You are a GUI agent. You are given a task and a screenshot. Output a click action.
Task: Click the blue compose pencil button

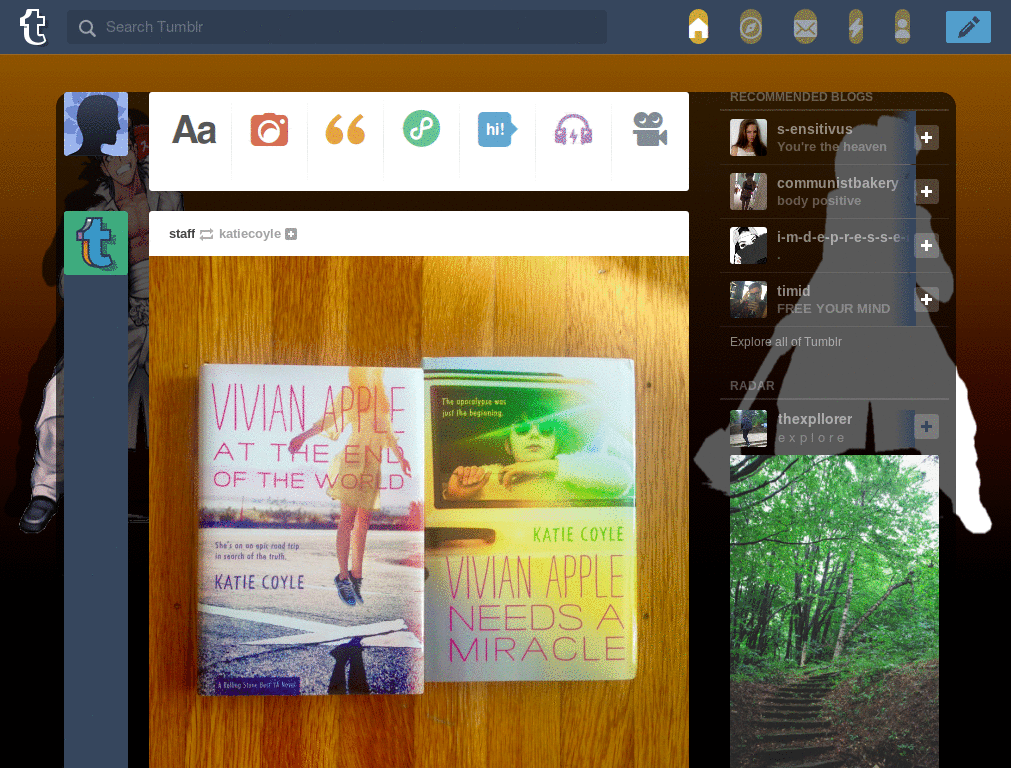click(x=968, y=27)
